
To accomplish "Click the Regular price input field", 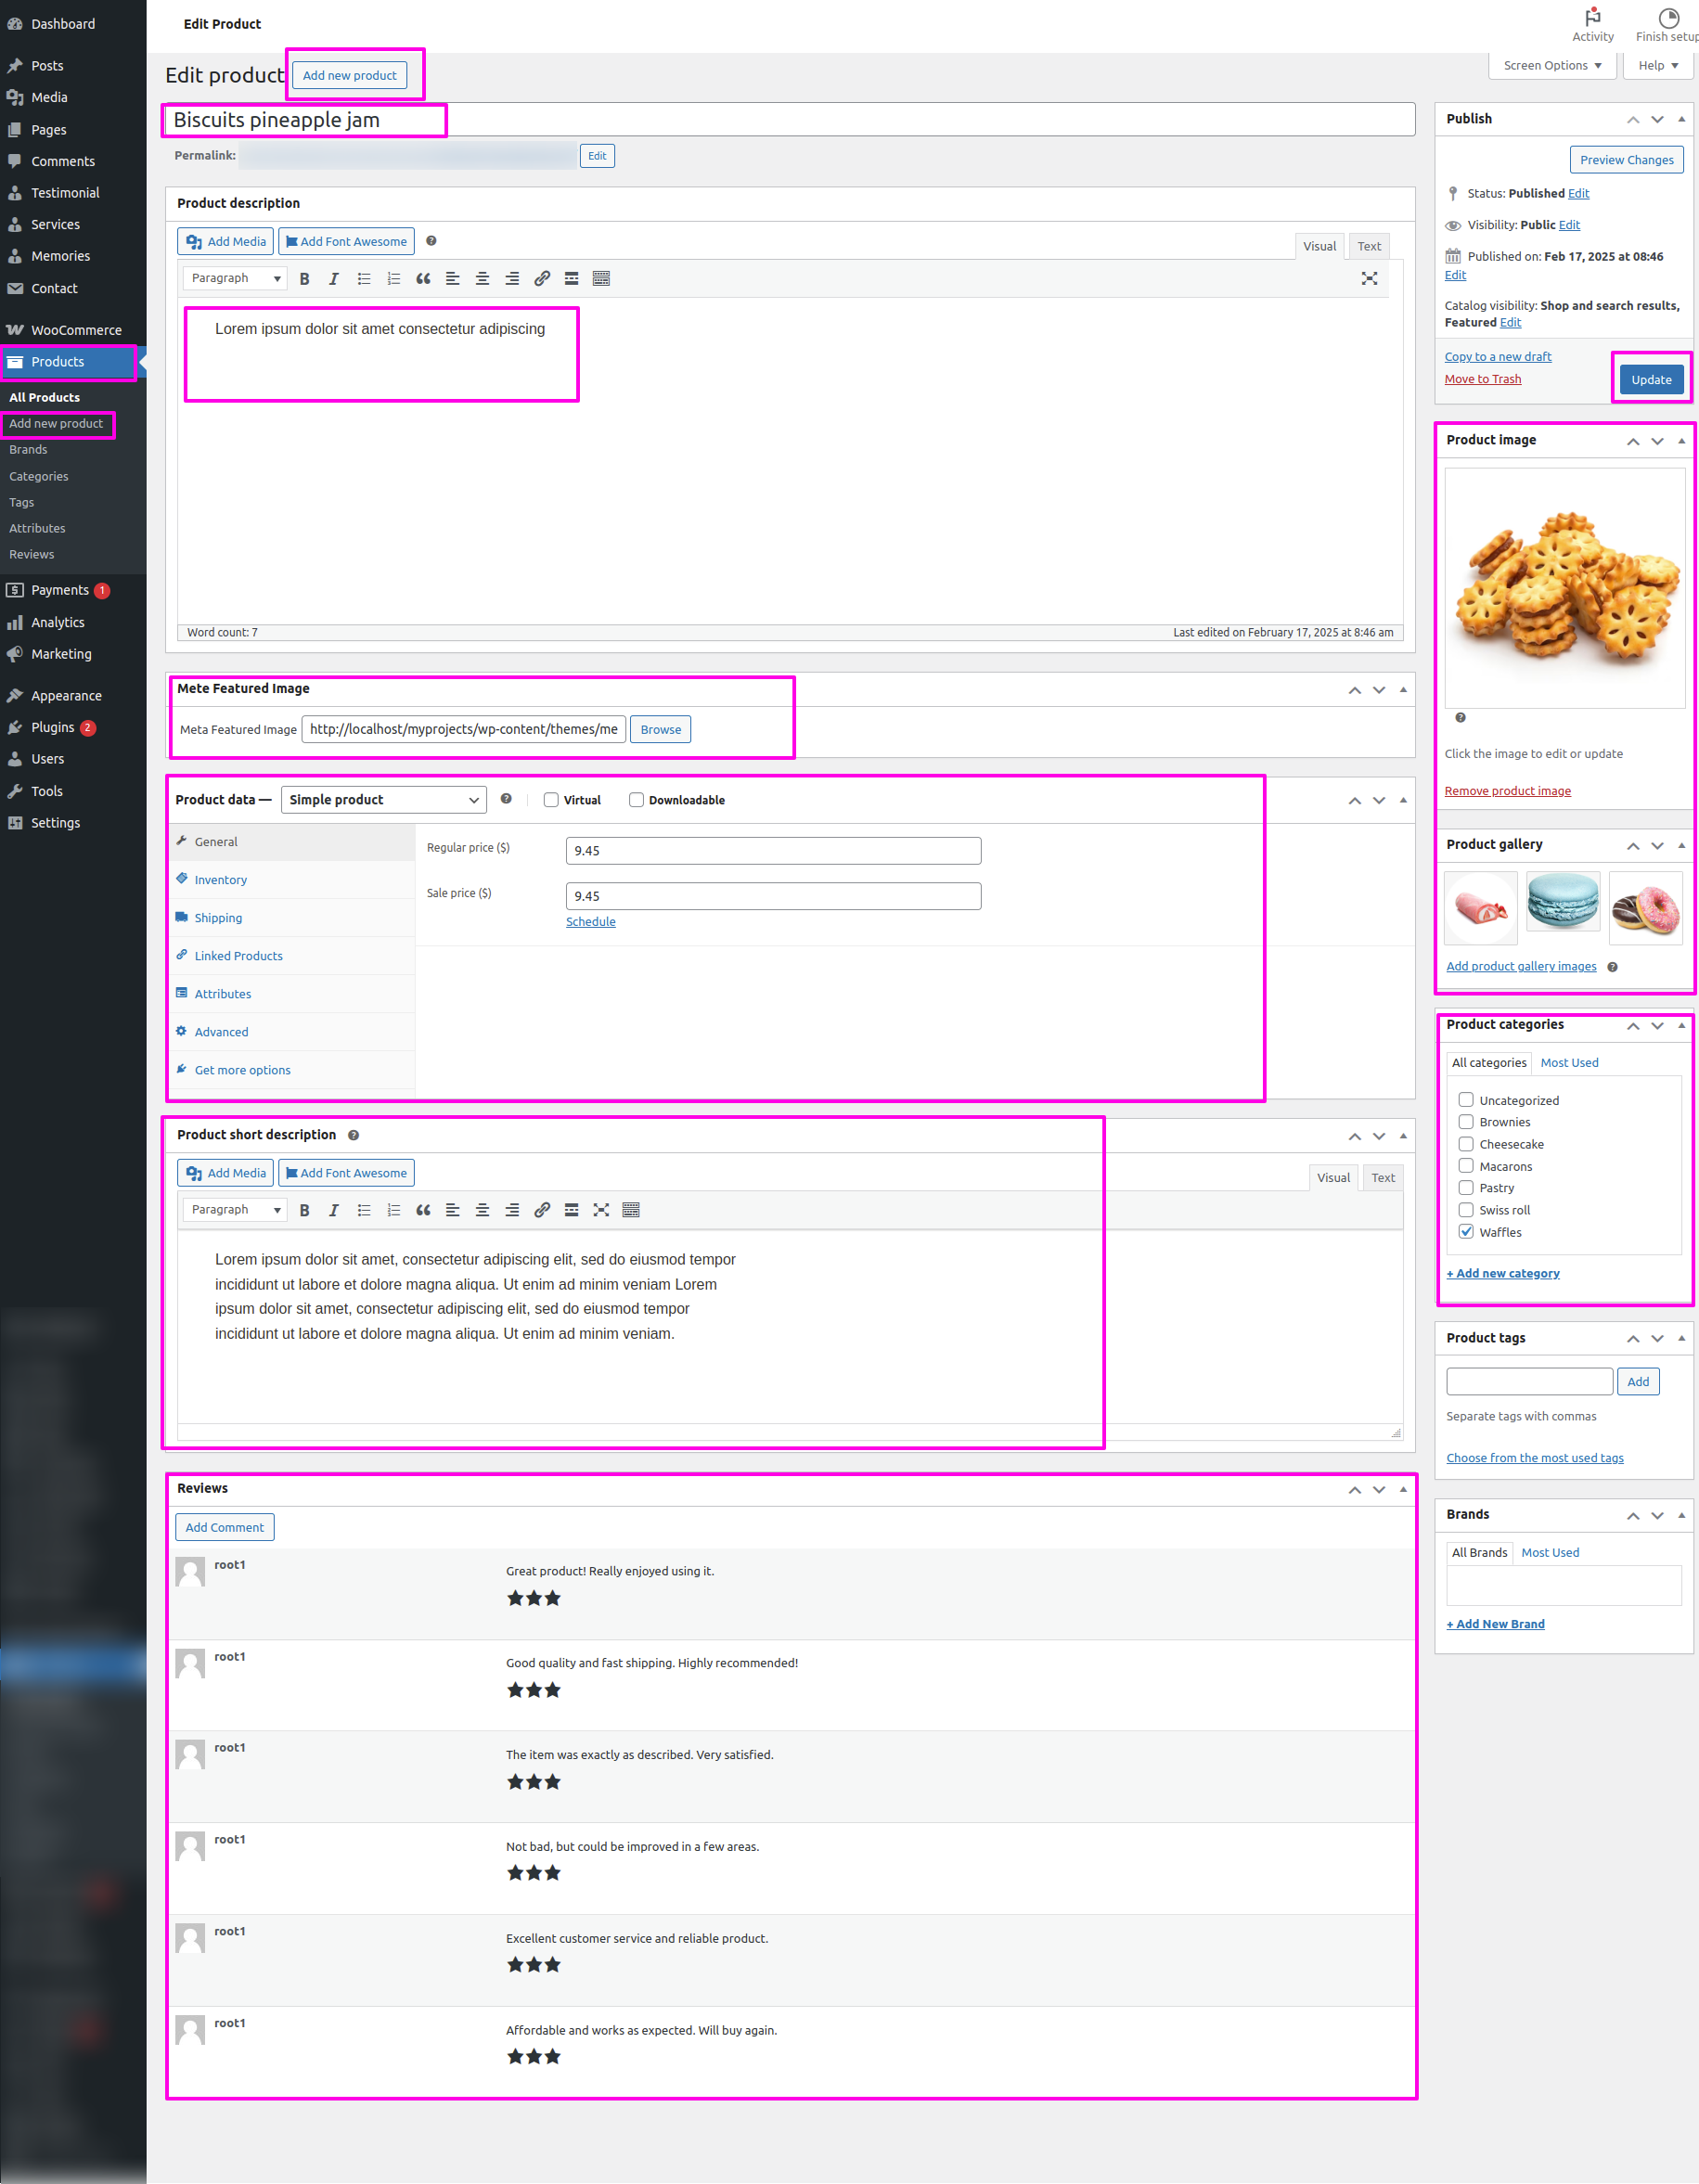I will pyautogui.click(x=773, y=851).
